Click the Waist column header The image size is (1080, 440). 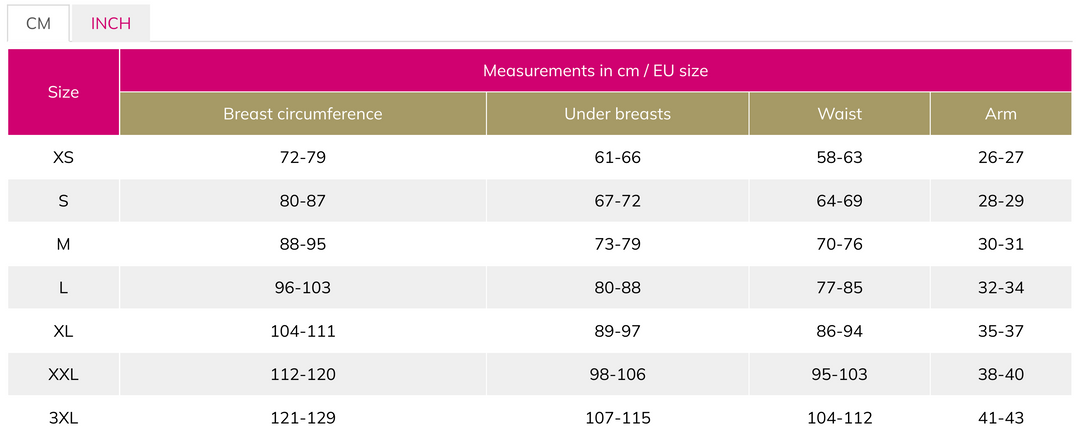tap(840, 114)
